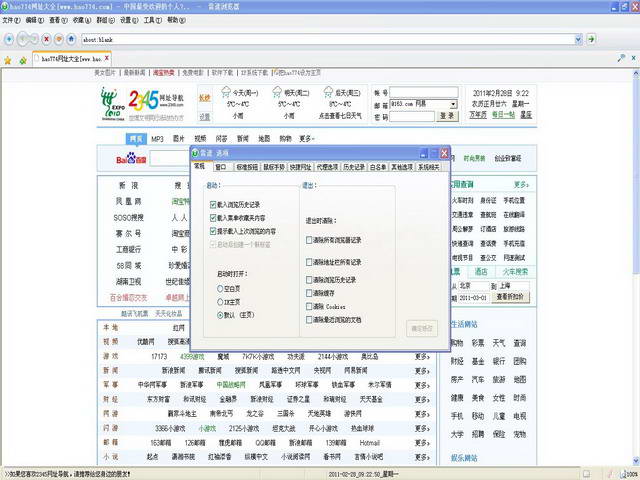This screenshot has height=480, width=640.
Task: Refresh the page with the orange icon
Action: 59,39
